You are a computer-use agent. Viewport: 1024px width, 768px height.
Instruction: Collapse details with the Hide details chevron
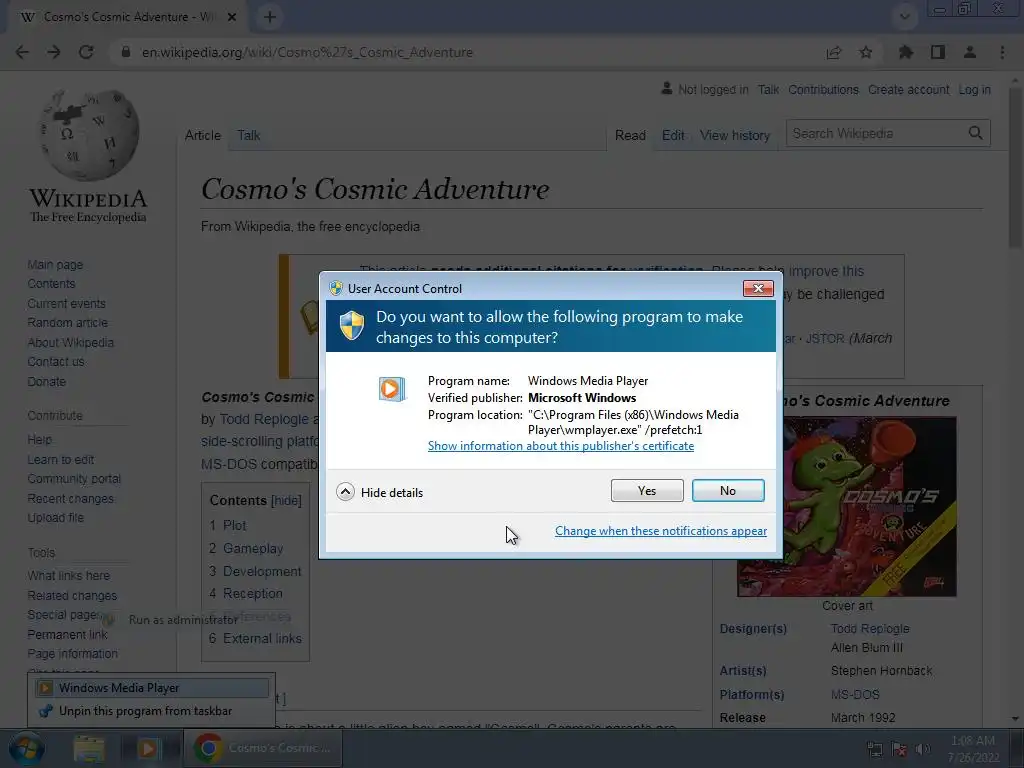coord(345,492)
